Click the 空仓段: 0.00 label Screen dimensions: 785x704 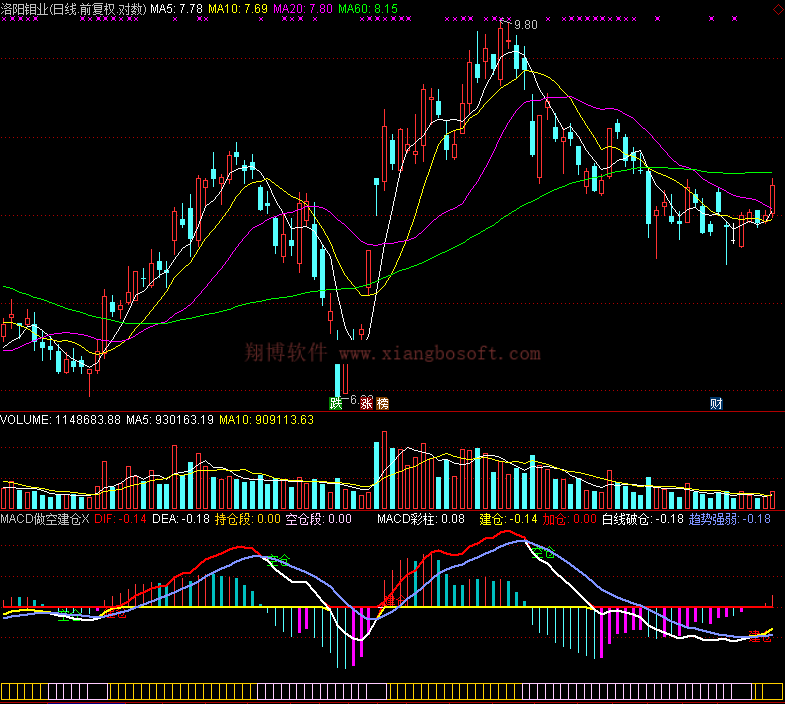319,519
